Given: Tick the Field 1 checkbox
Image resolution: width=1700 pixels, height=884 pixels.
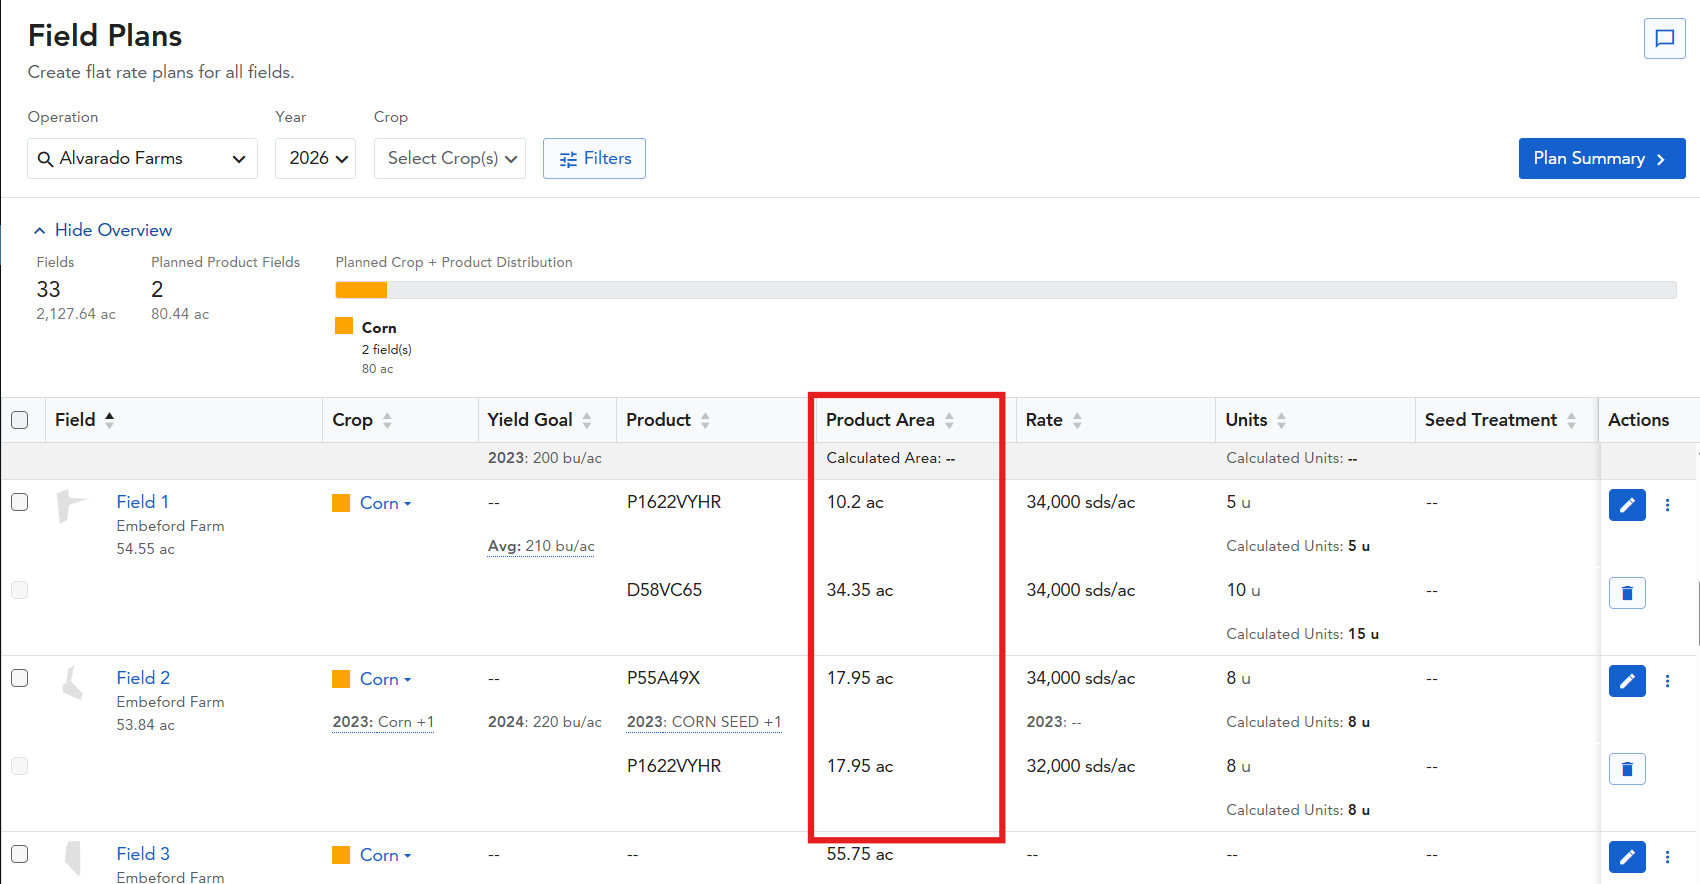Looking at the screenshot, I should coord(19,502).
